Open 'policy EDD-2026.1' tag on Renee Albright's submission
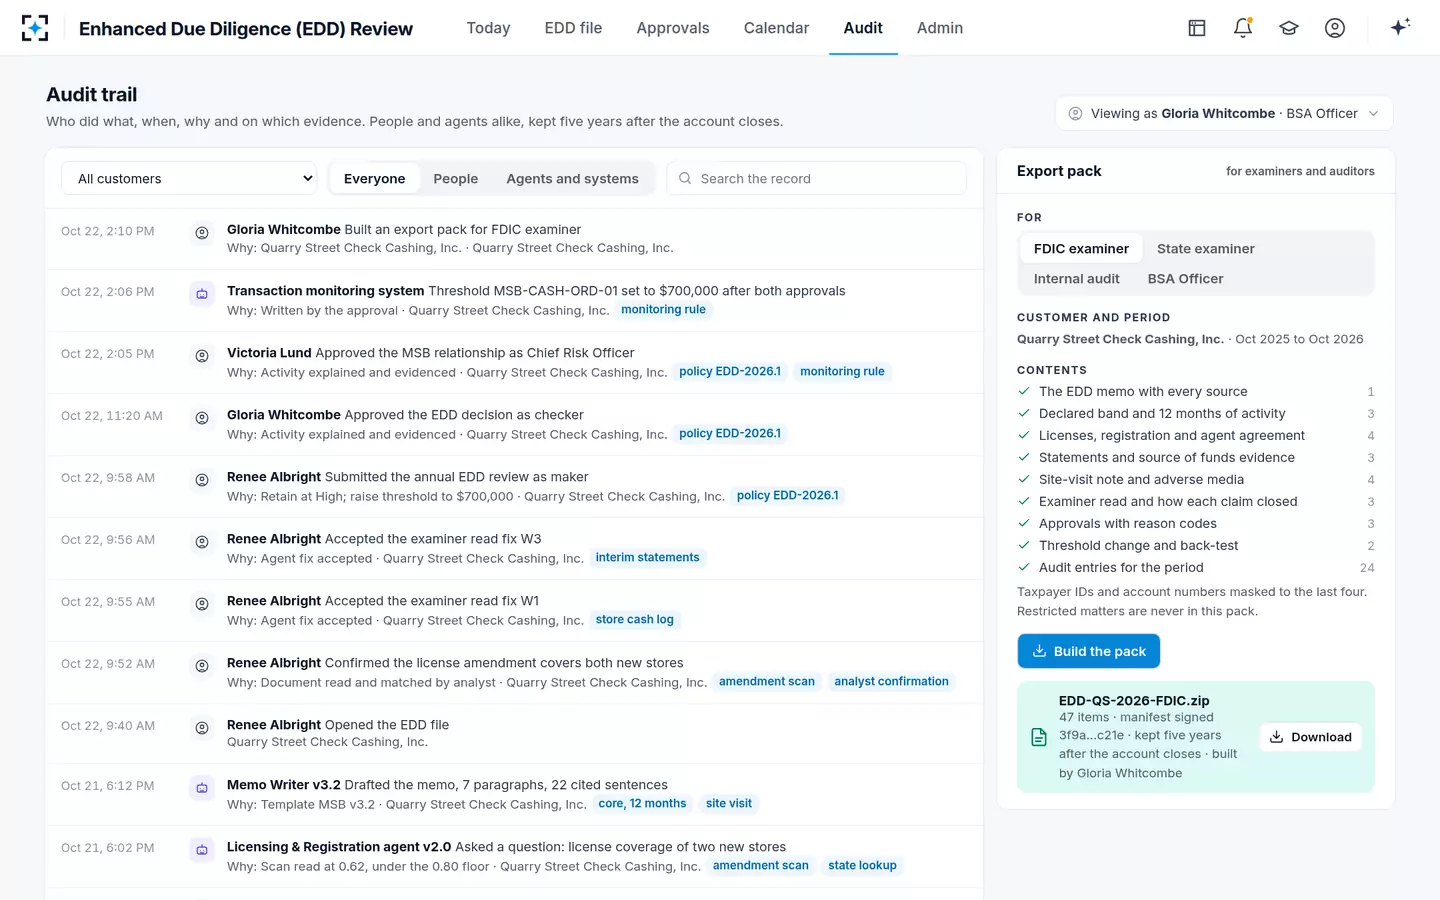The height and width of the screenshot is (900, 1440). (x=788, y=496)
